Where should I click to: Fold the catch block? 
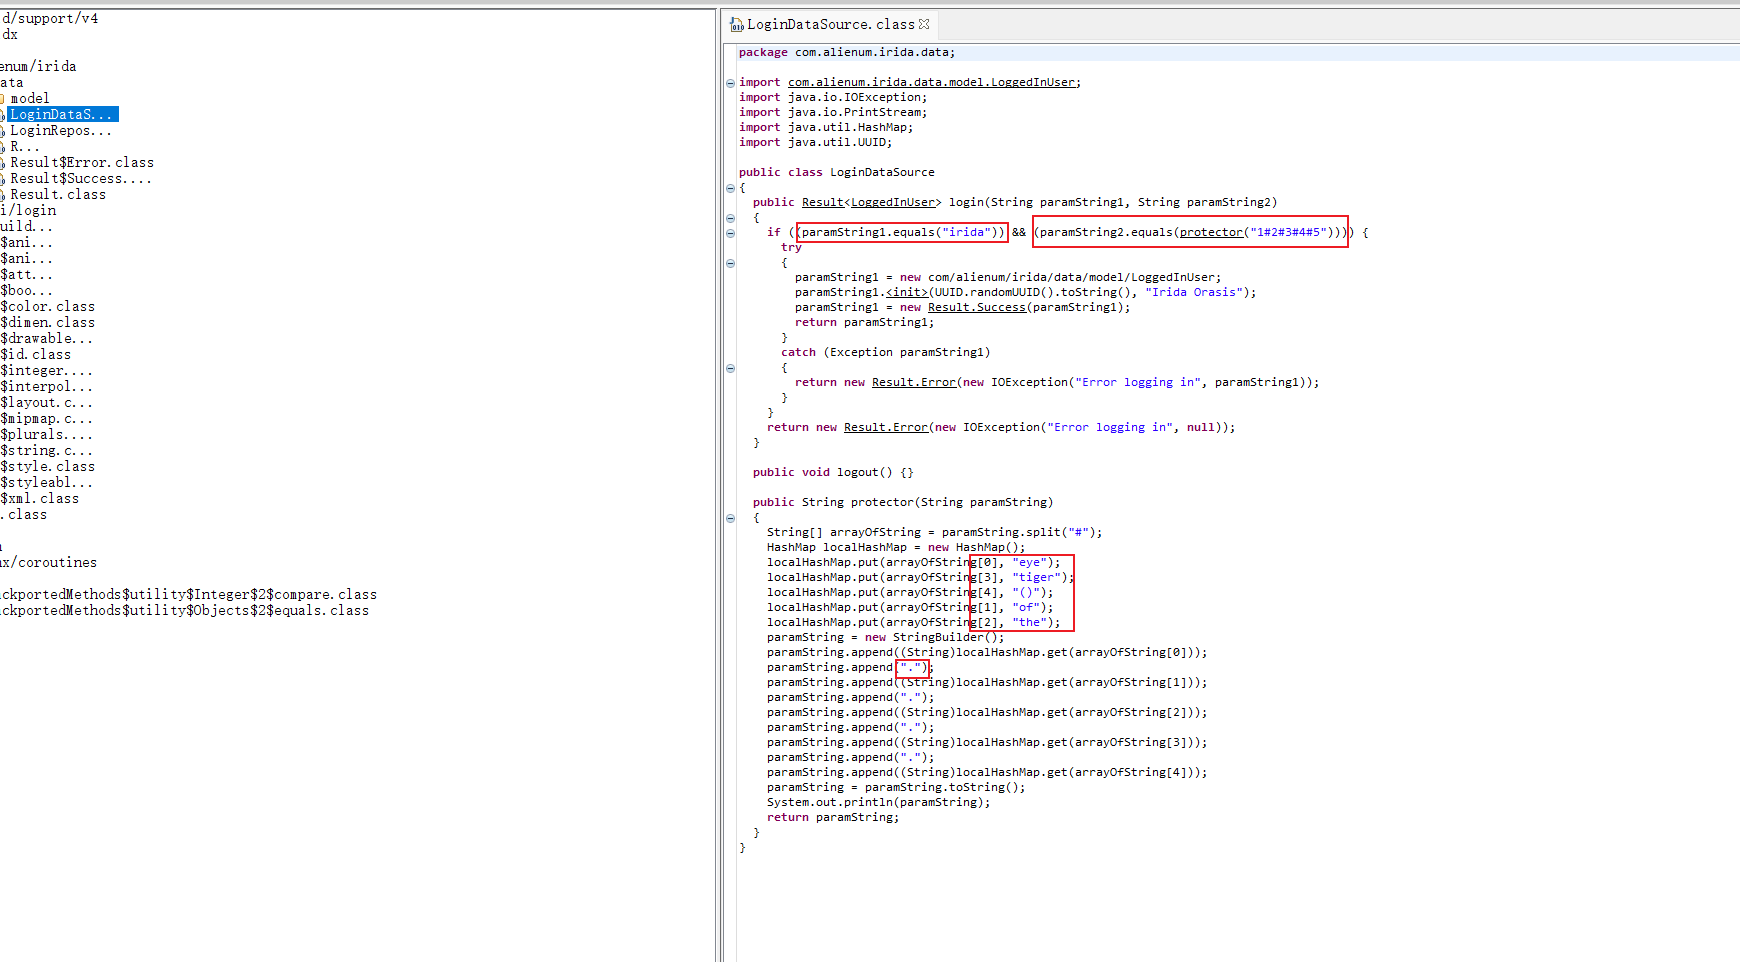click(x=730, y=368)
